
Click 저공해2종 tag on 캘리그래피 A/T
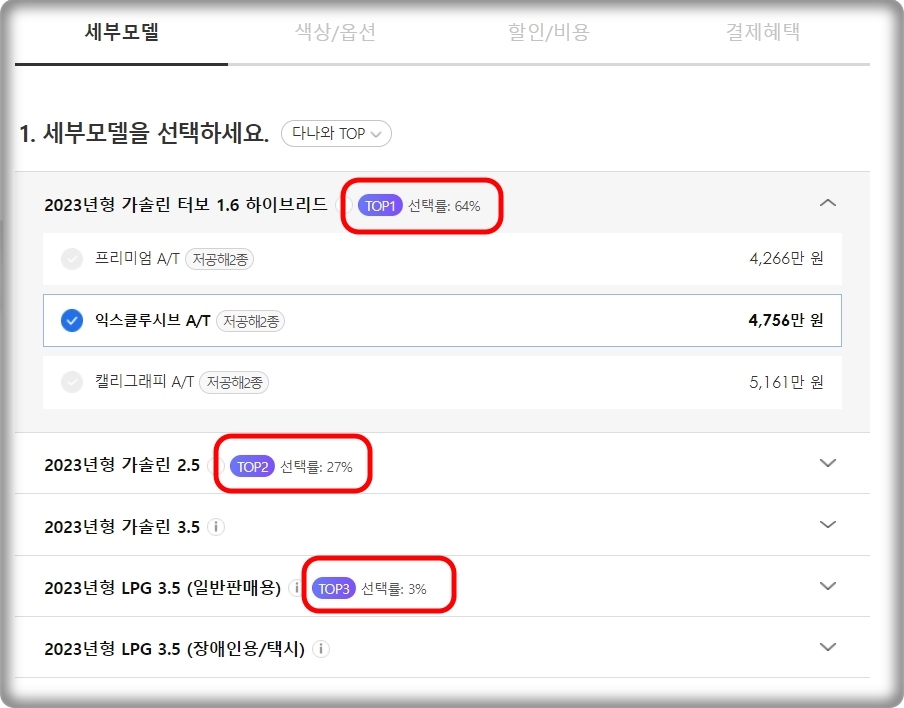click(x=234, y=382)
